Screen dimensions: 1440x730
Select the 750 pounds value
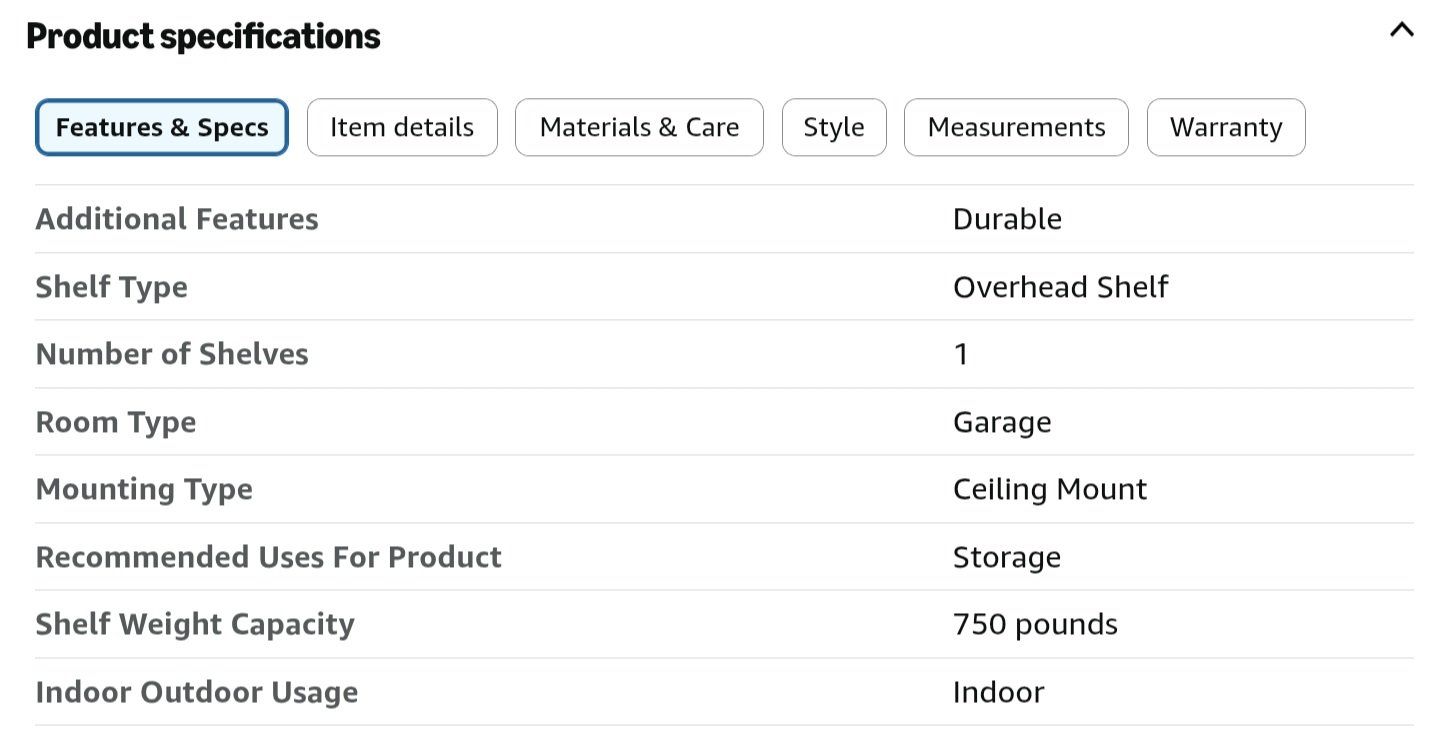click(1035, 624)
